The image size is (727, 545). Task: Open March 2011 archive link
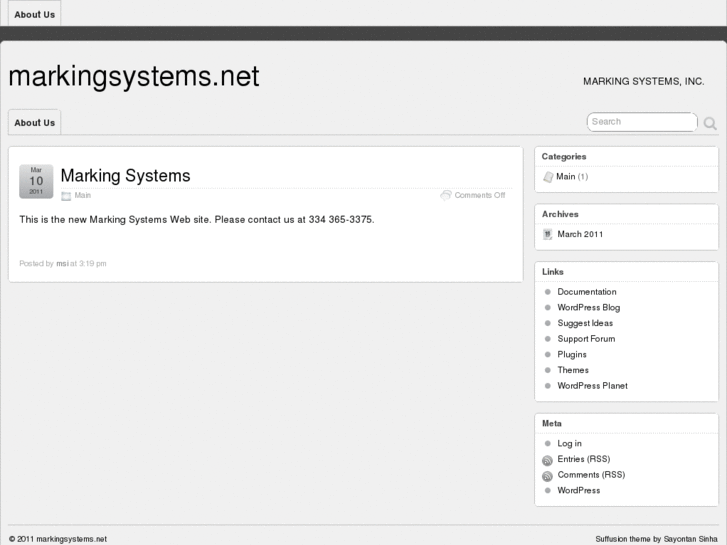point(580,234)
